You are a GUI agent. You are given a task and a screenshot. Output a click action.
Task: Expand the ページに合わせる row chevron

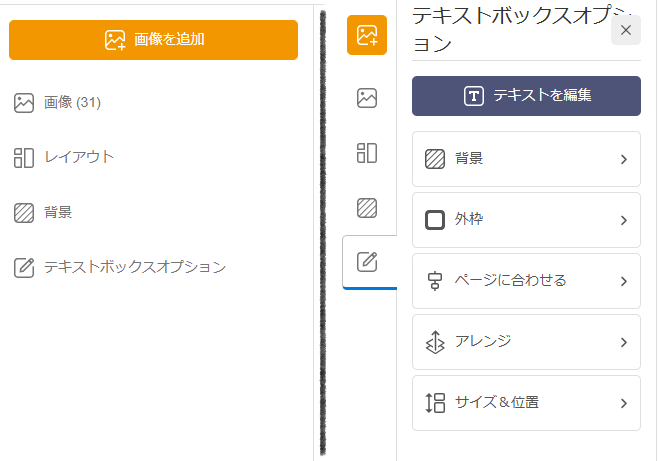[x=623, y=281]
